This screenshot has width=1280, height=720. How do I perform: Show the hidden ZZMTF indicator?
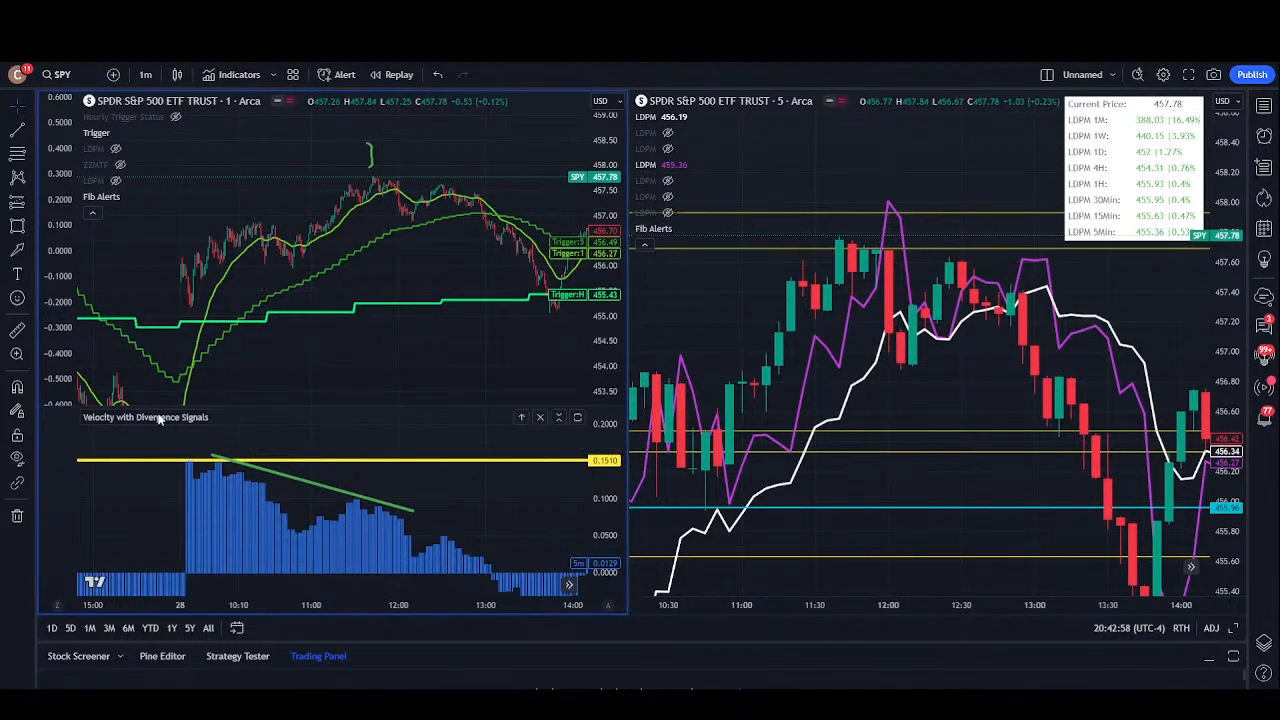(x=119, y=165)
